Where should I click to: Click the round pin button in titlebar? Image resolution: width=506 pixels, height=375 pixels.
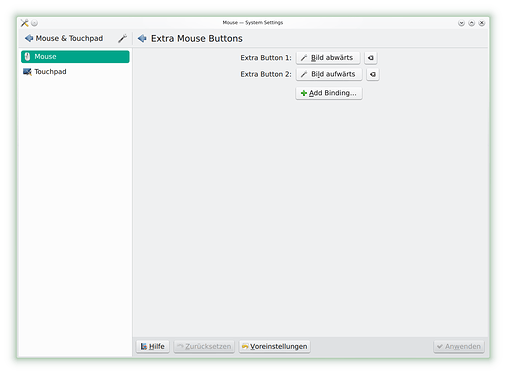pyautogui.click(x=34, y=23)
